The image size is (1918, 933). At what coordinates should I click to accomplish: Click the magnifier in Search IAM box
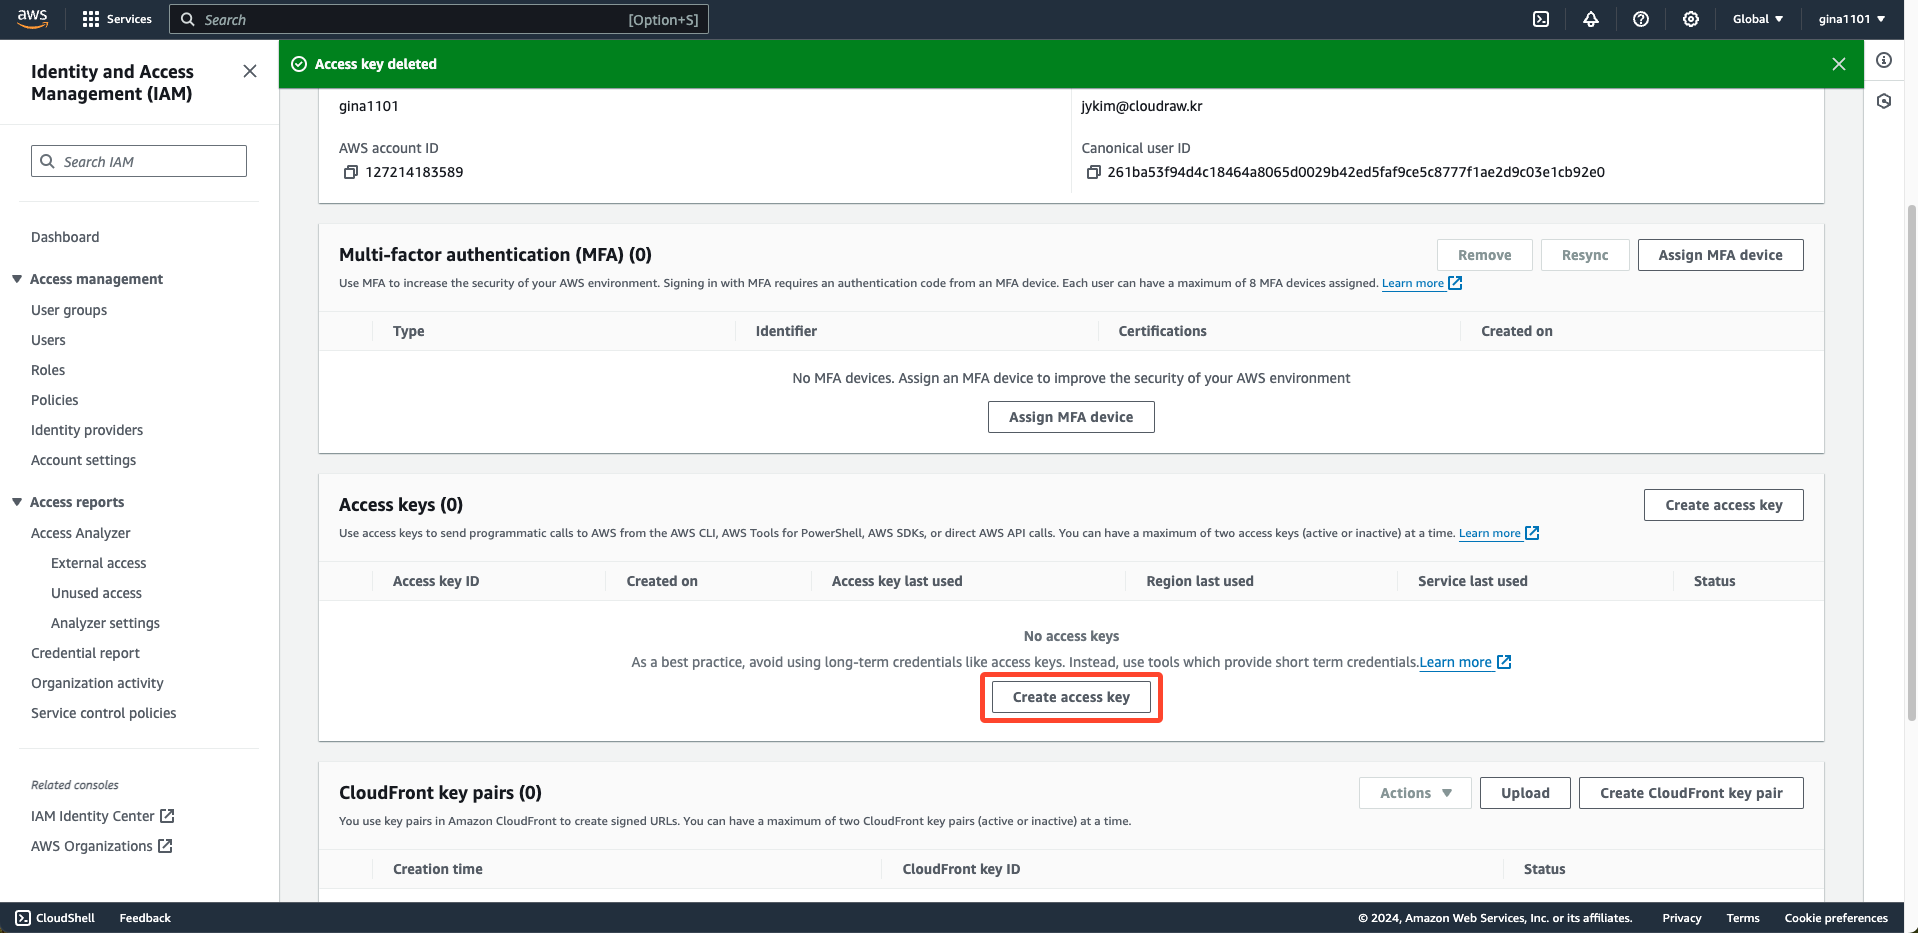point(47,161)
